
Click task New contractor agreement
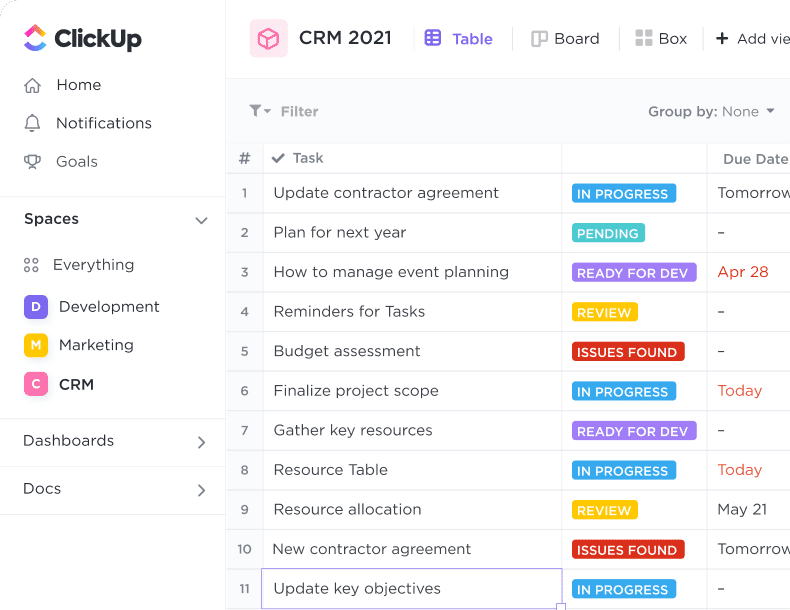[372, 549]
